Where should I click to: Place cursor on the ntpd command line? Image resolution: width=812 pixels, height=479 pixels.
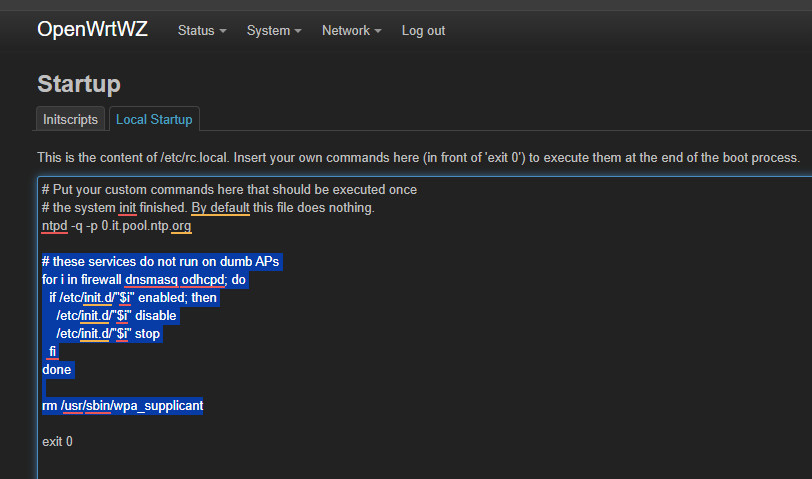click(116, 226)
